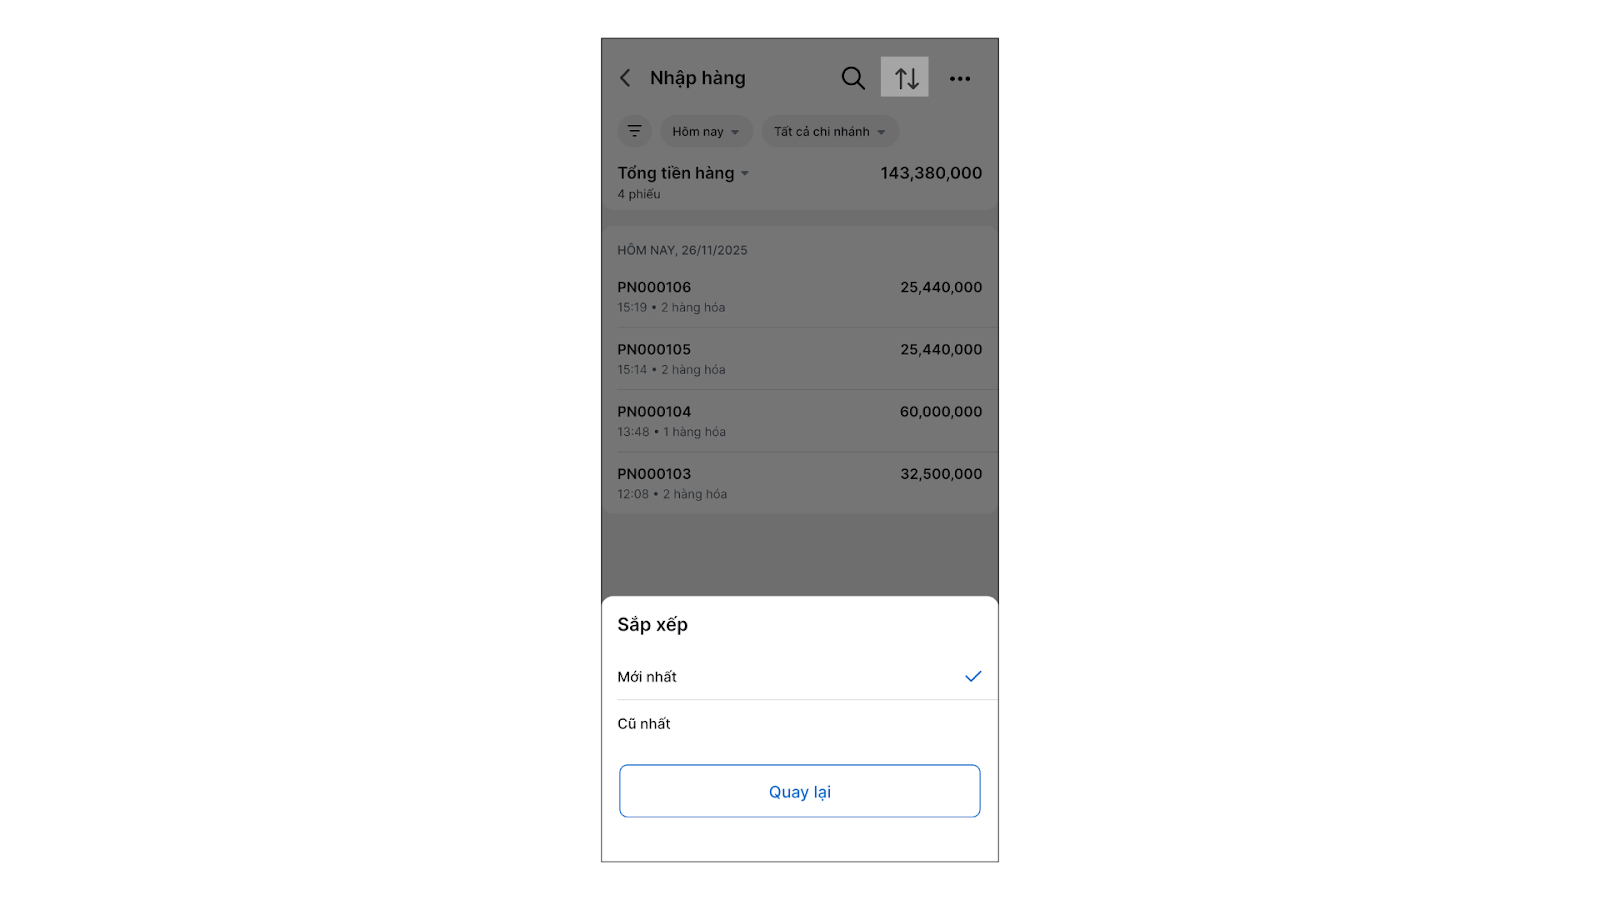
Task: Tap the 143,380,000 total amount
Action: click(x=931, y=173)
